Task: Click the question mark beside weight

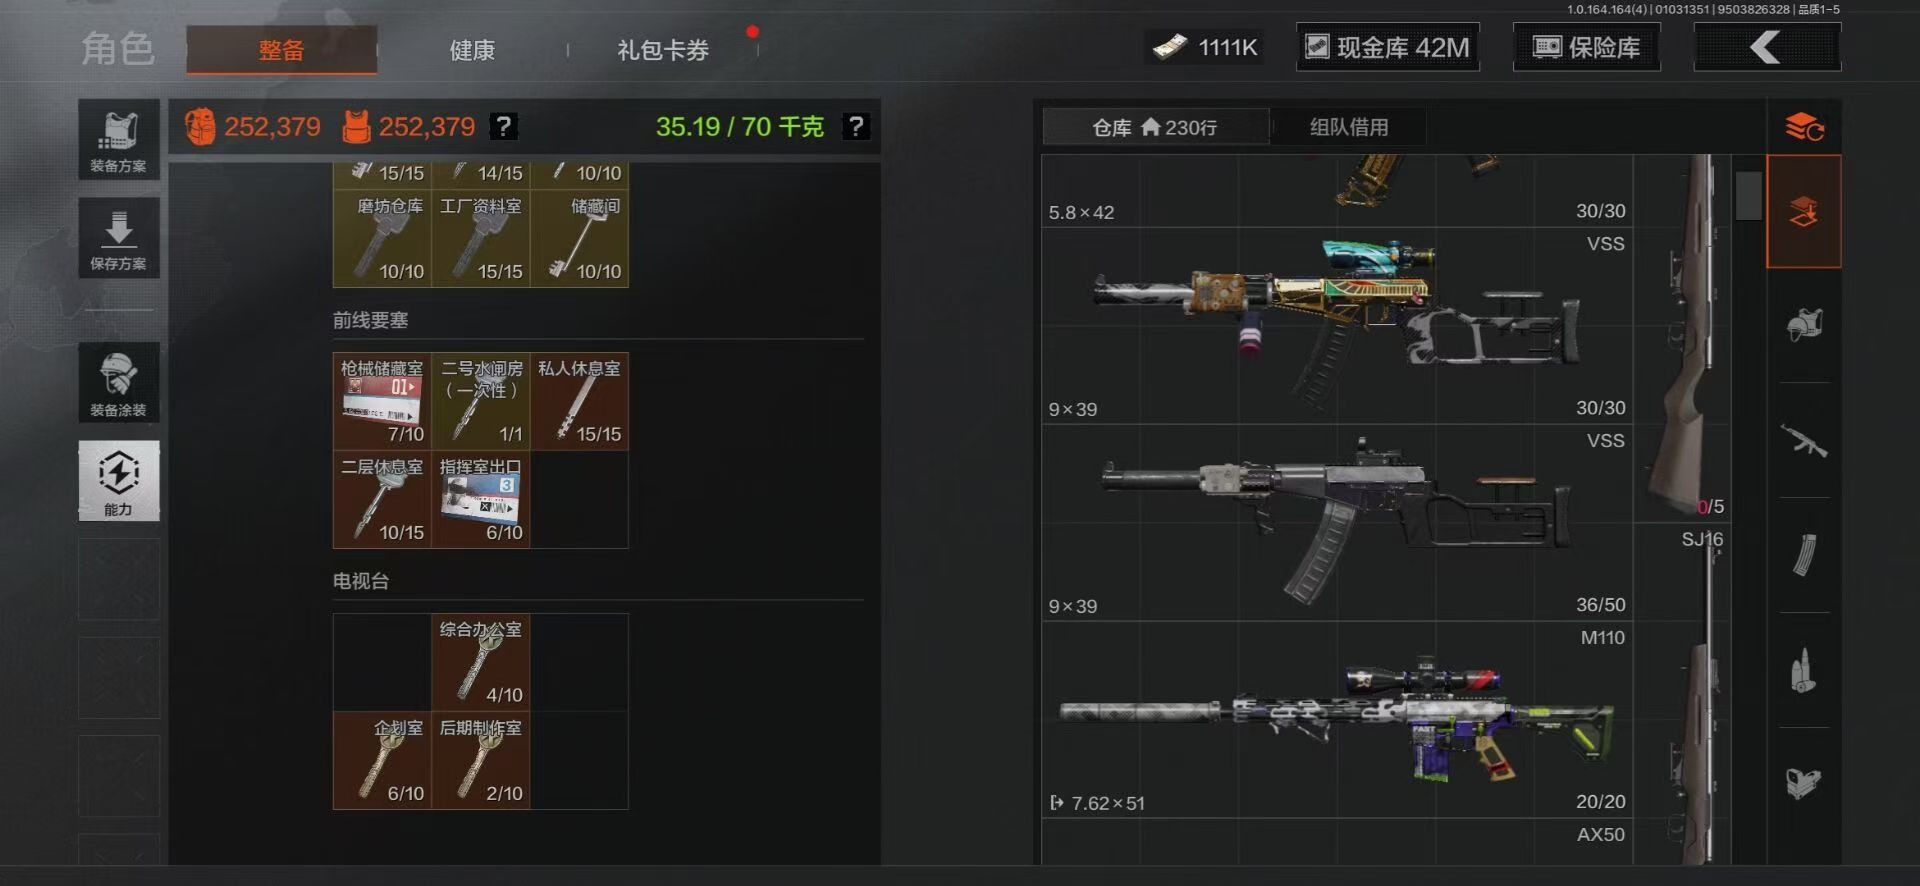Action: [x=855, y=127]
